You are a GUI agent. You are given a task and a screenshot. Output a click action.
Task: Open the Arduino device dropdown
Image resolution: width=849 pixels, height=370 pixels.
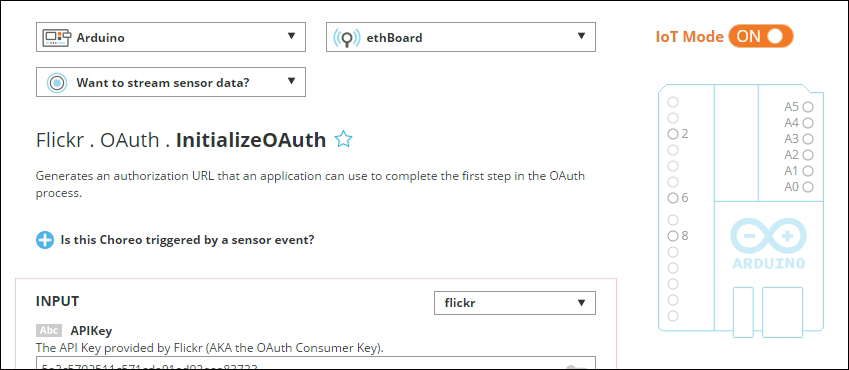(171, 37)
